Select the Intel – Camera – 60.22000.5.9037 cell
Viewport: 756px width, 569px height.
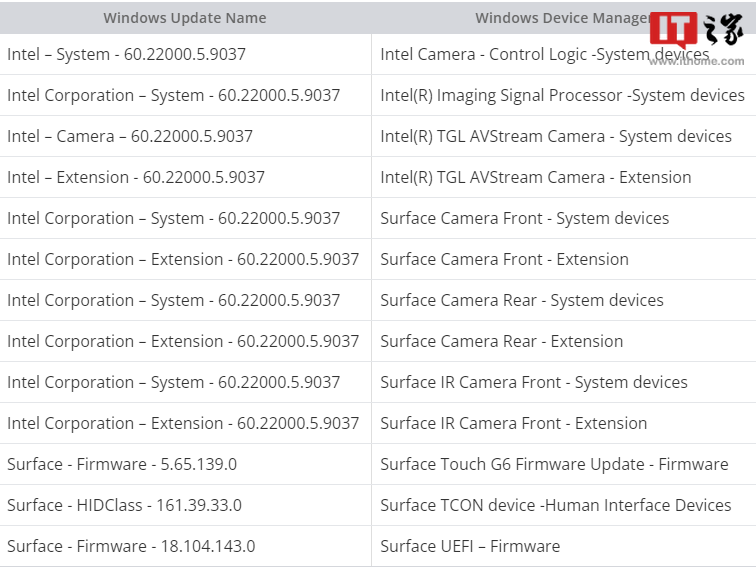point(130,136)
